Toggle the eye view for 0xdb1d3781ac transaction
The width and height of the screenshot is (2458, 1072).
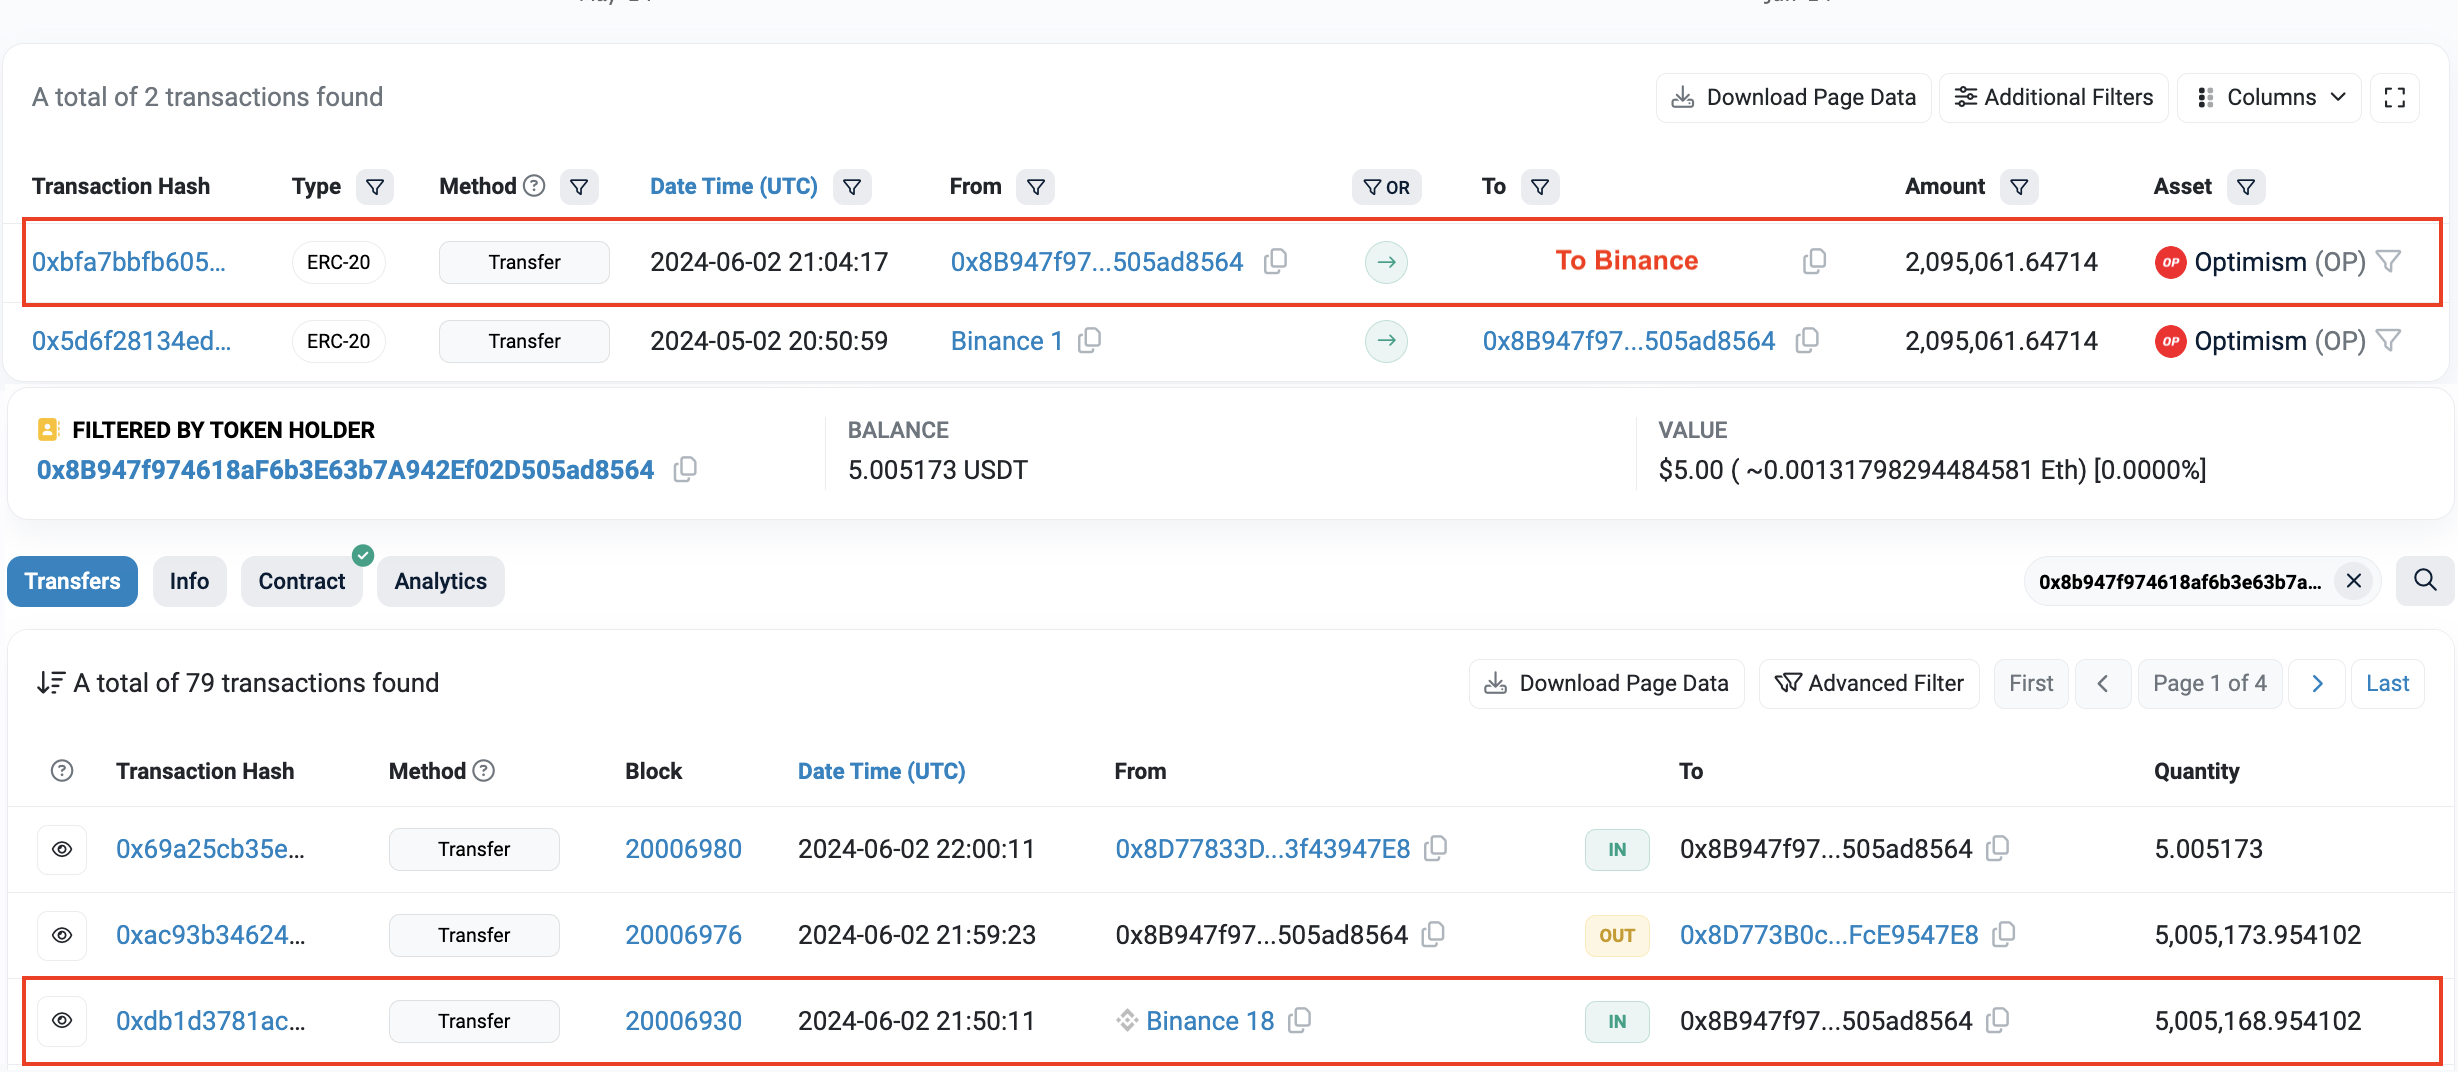pos(62,1021)
